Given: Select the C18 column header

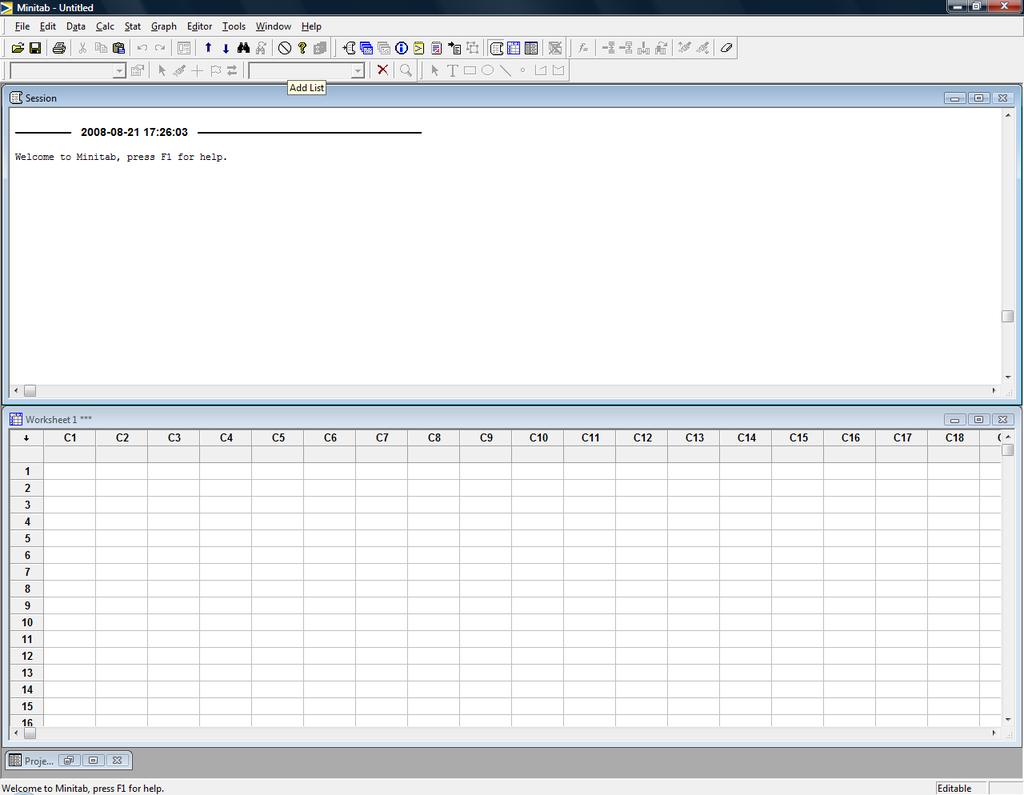Looking at the screenshot, I should (954, 438).
